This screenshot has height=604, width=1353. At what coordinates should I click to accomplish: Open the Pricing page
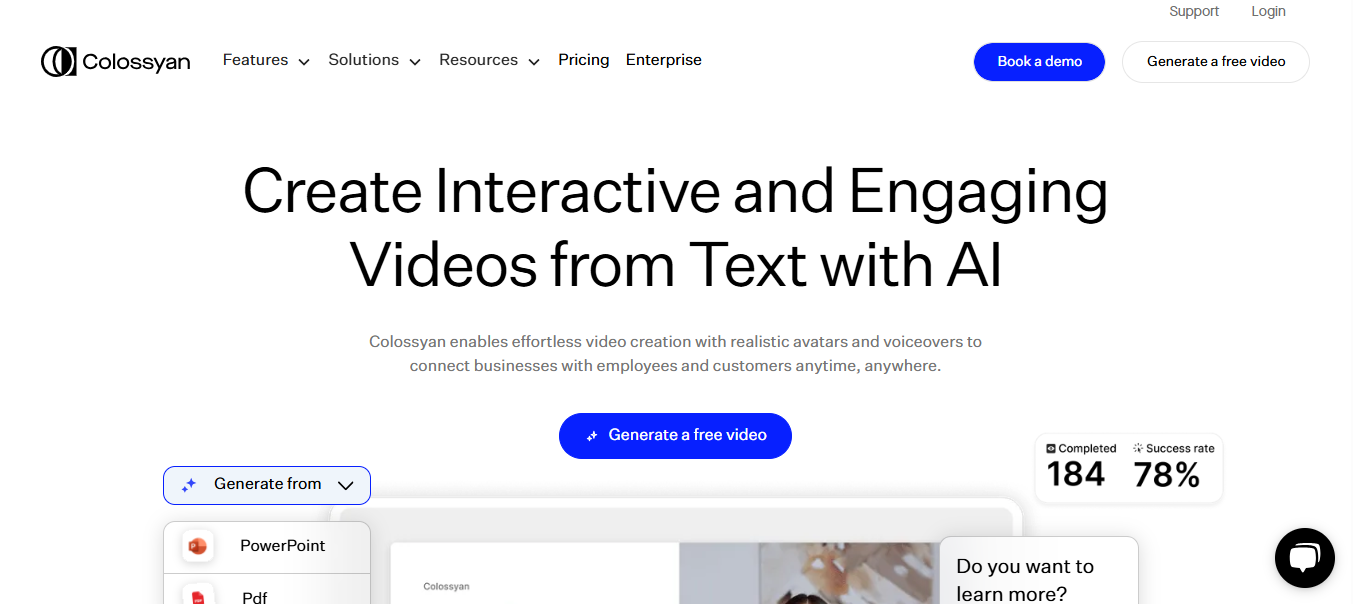(584, 60)
